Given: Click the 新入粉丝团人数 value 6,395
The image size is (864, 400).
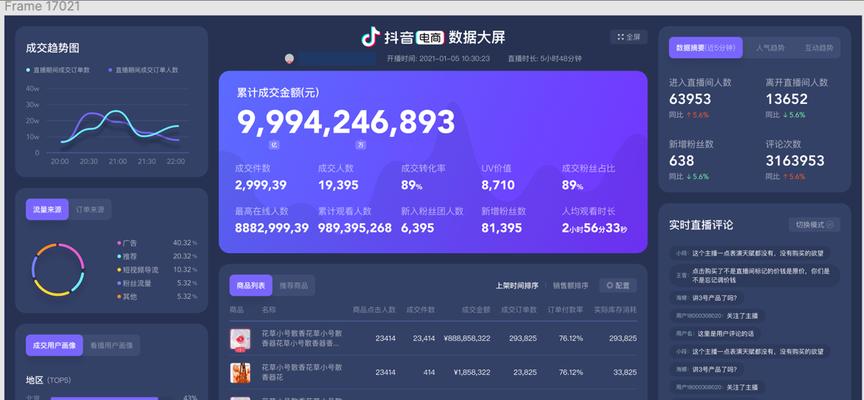Looking at the screenshot, I should pyautogui.click(x=418, y=228).
